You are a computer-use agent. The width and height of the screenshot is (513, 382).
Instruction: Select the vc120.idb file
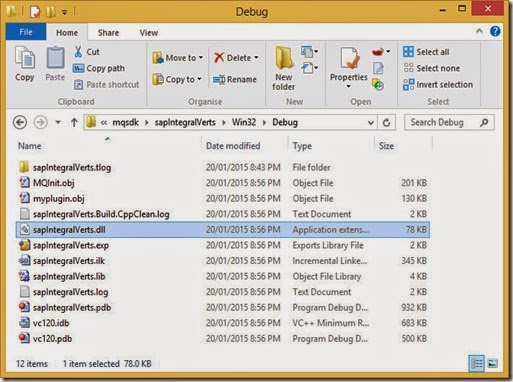223,323
